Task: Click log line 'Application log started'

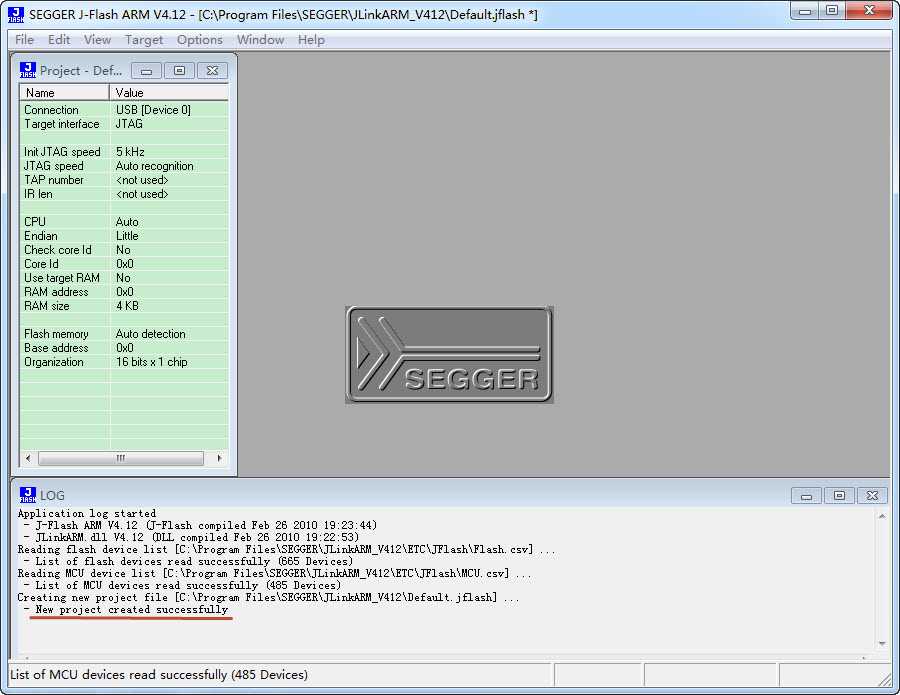Action: (x=87, y=513)
